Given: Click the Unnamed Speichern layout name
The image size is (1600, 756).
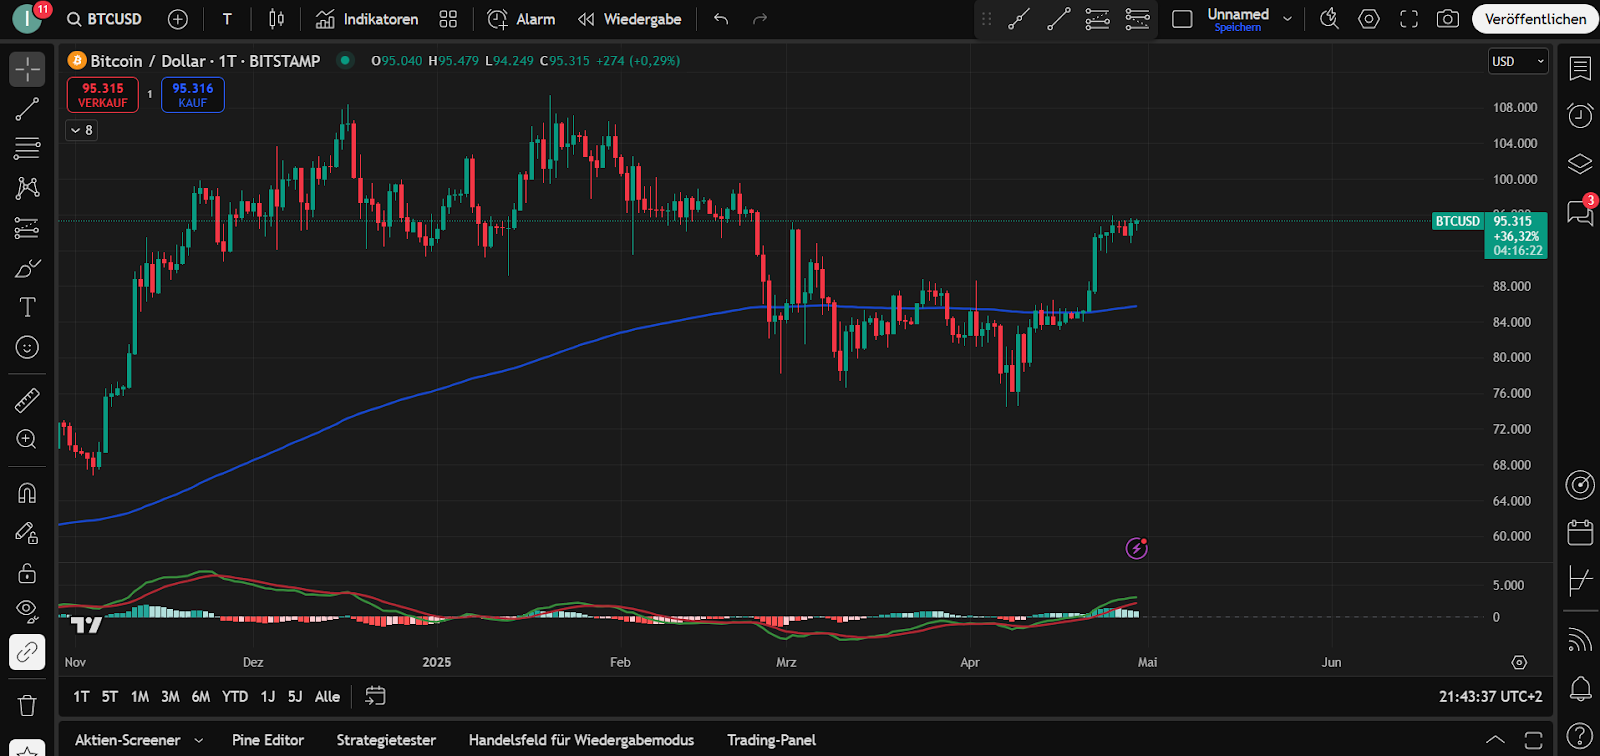Looking at the screenshot, I should click(1238, 19).
